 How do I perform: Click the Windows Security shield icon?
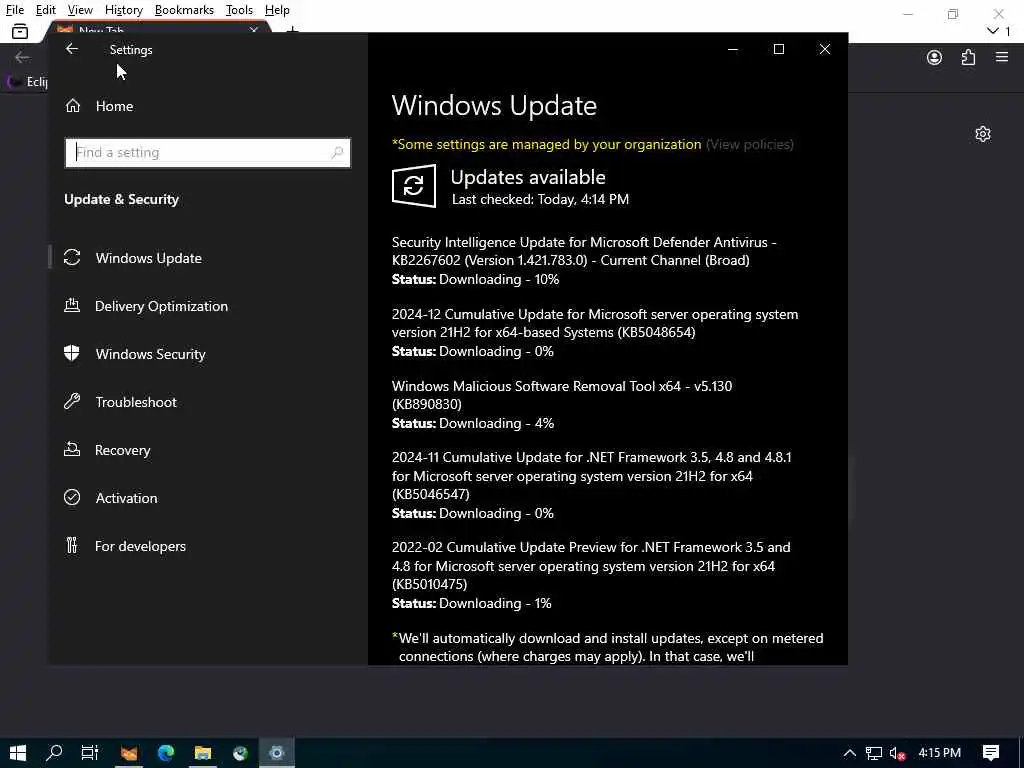tap(72, 353)
